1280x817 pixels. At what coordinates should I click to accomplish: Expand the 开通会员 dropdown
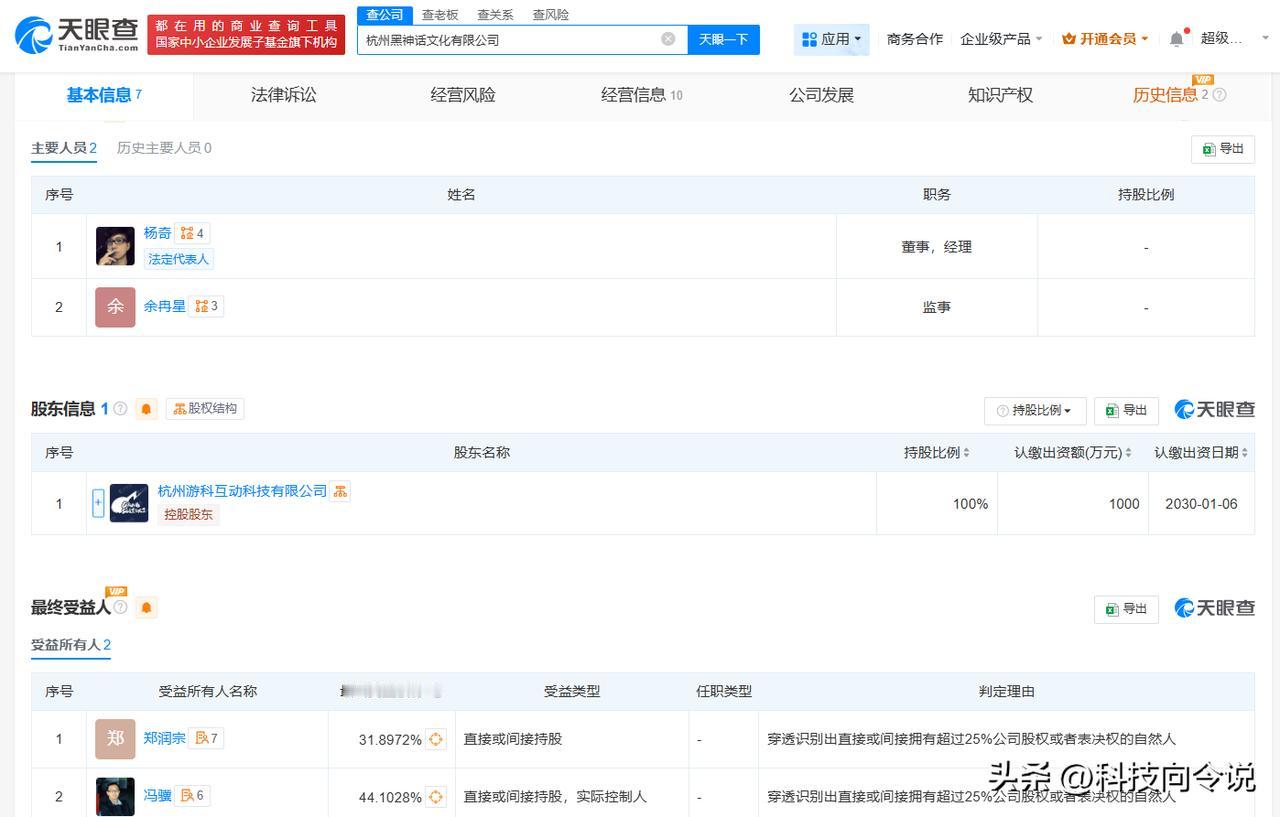point(1105,39)
